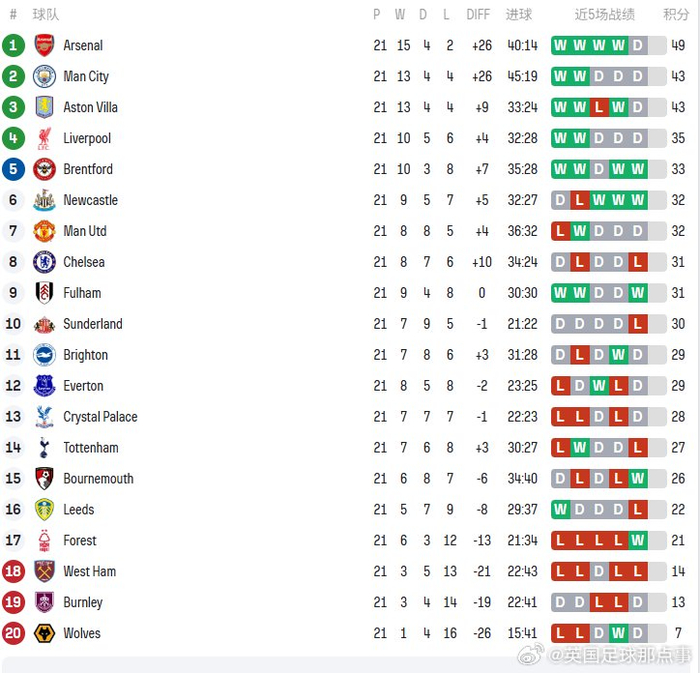Click Forest's green W form result
The image size is (700, 673).
point(637,540)
